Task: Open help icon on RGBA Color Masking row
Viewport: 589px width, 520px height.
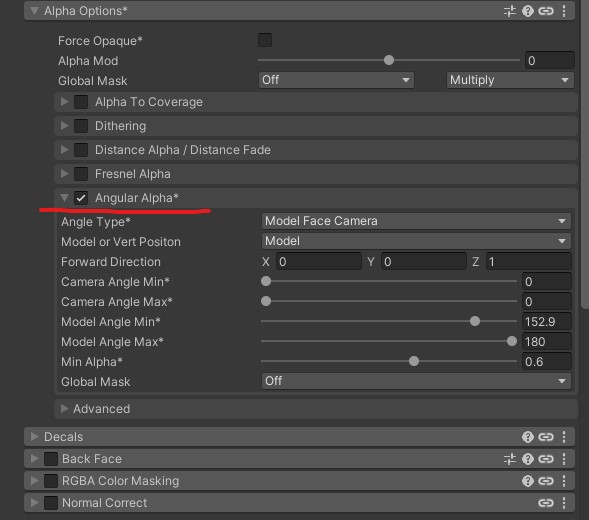Action: (528, 481)
